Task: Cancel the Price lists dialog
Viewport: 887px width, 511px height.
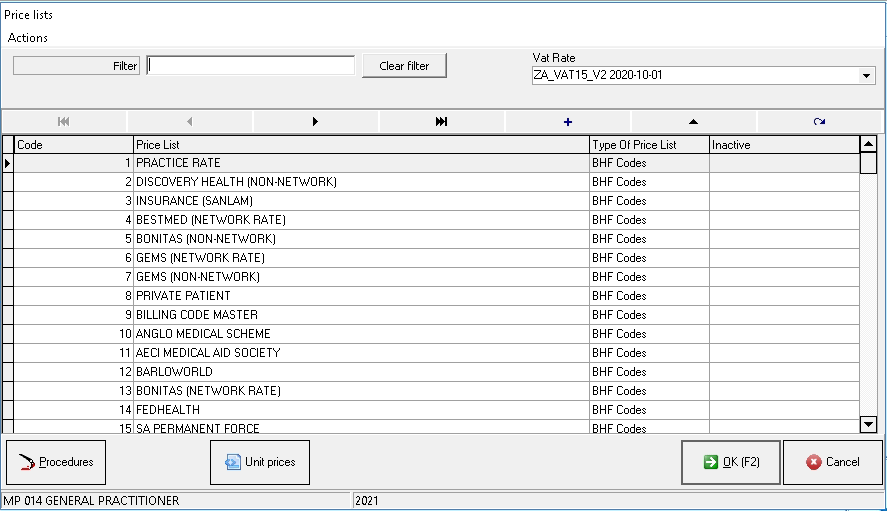Action: coord(832,462)
